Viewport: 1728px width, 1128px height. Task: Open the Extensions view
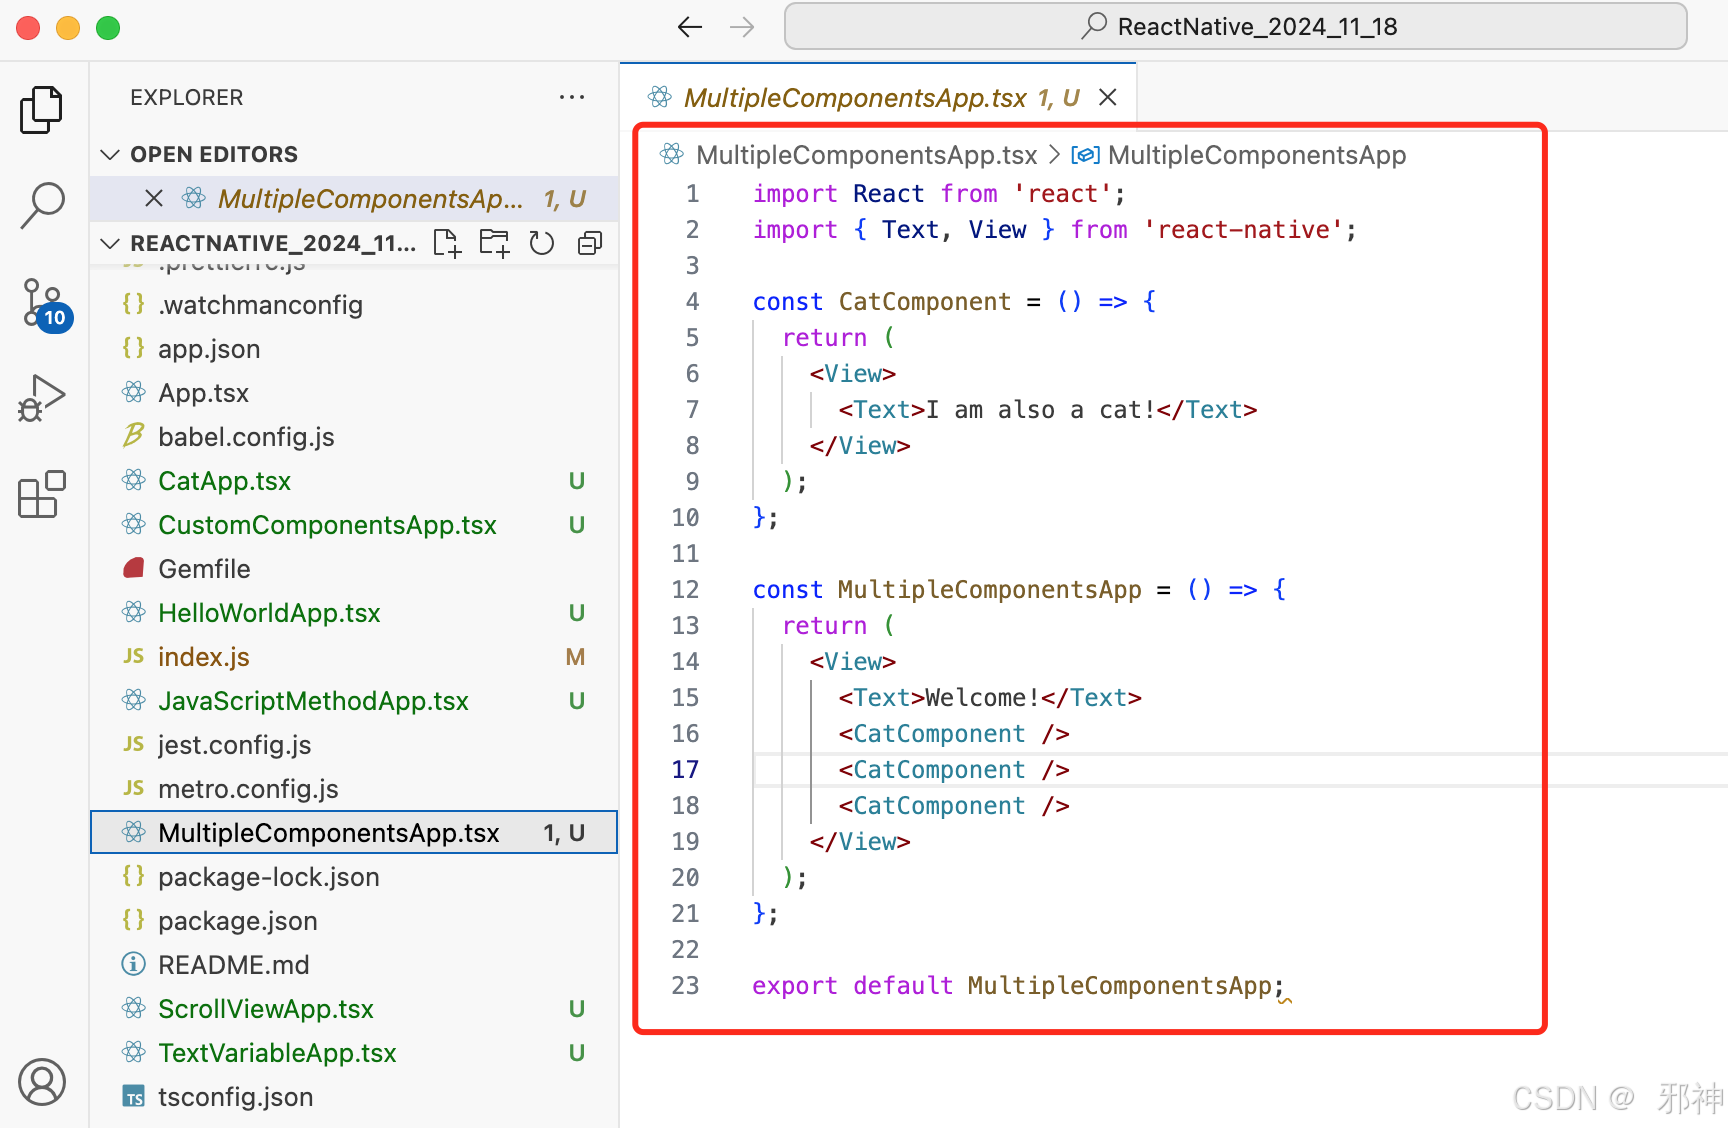[41, 494]
